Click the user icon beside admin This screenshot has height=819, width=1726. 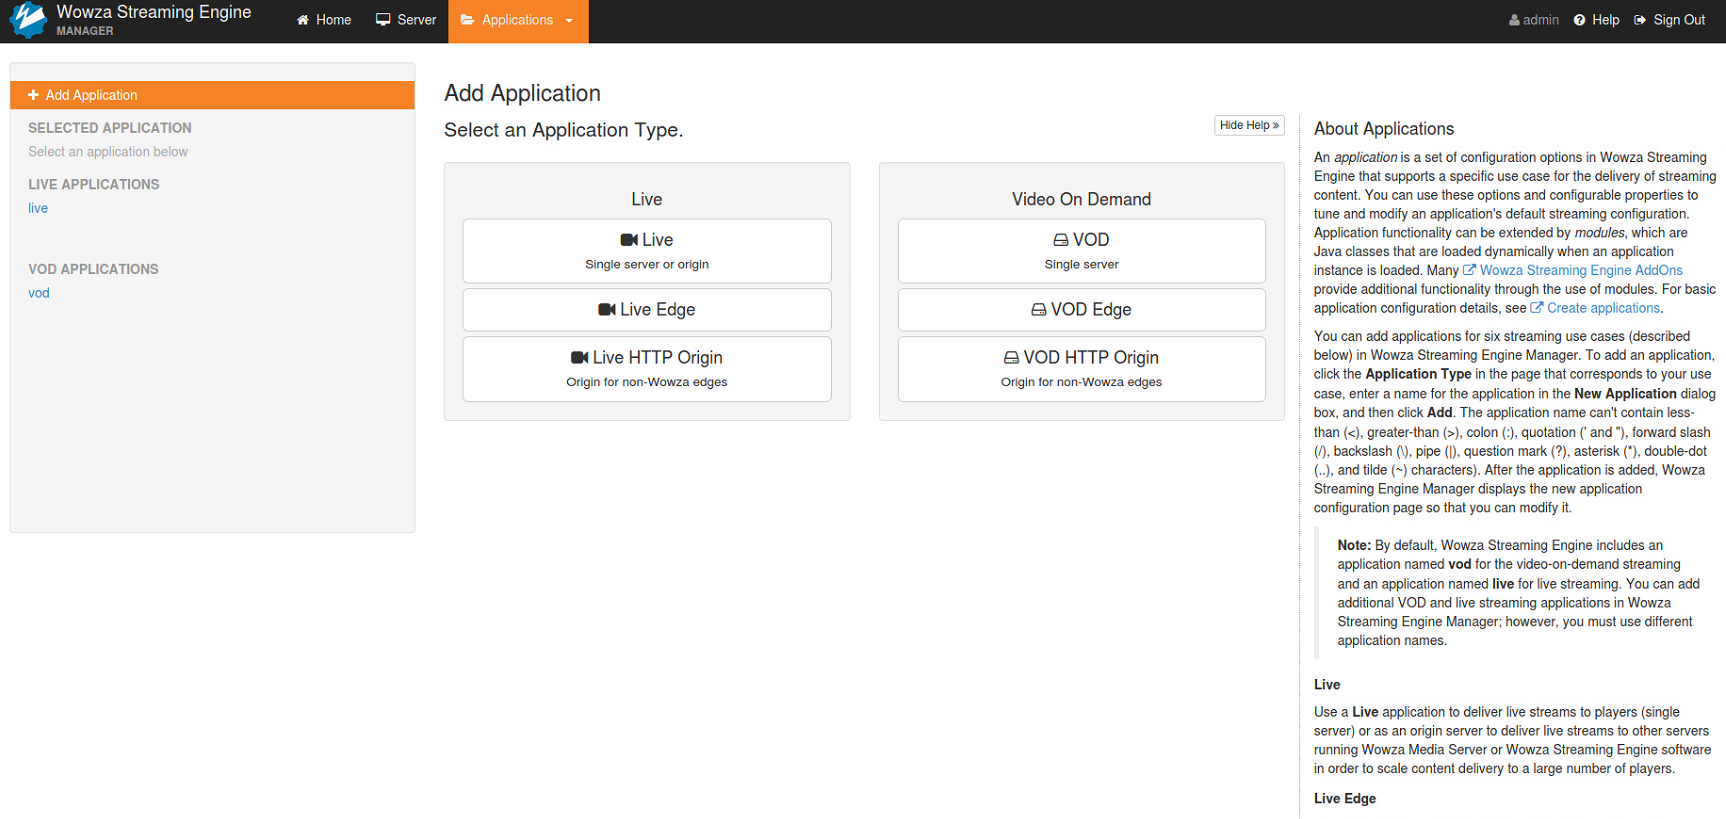[1514, 20]
